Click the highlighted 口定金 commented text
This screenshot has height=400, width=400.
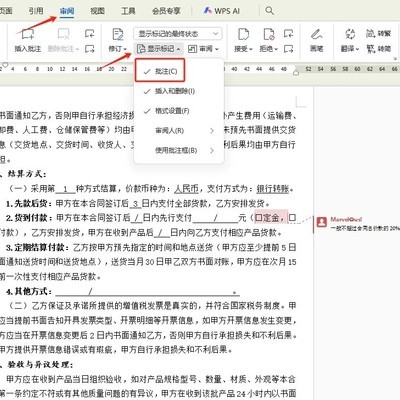coord(271,218)
